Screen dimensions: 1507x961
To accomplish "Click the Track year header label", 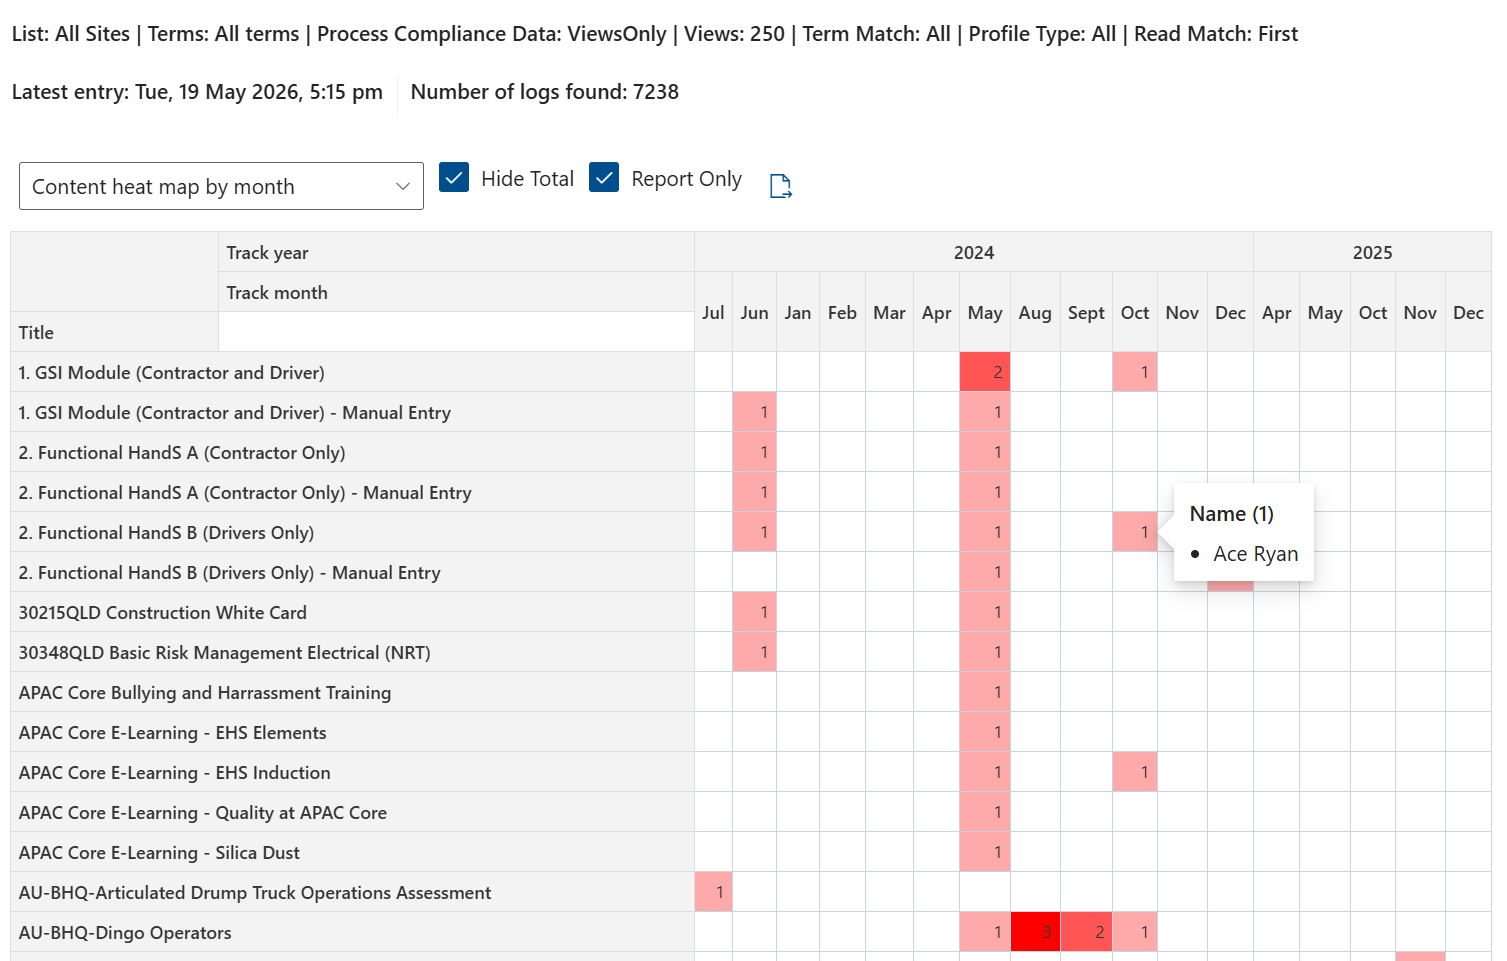I will [267, 253].
